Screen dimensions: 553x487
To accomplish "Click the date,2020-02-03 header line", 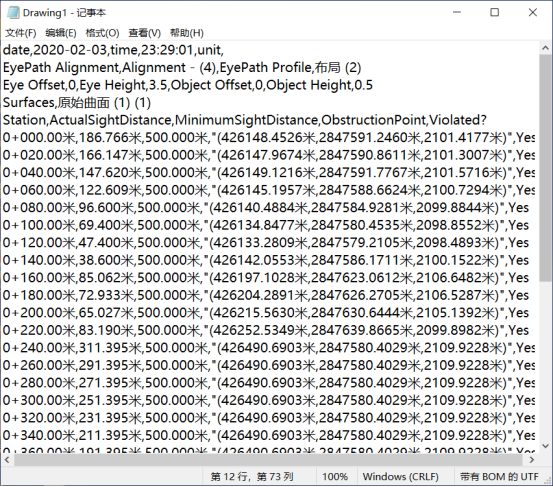I will [x=114, y=50].
